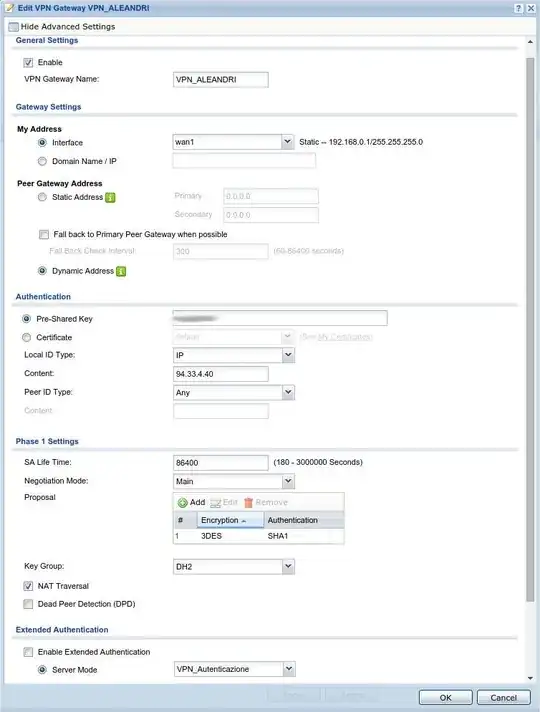Click the Static Address info icon
The image size is (540, 712).
(x=110, y=198)
